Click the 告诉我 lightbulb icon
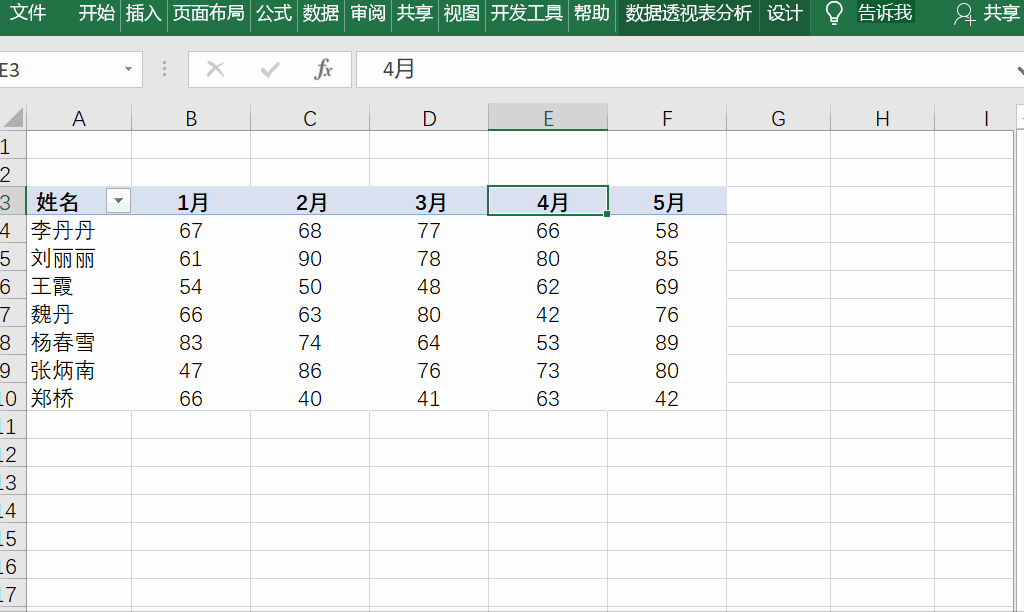Image resolution: width=1024 pixels, height=612 pixels. (834, 13)
